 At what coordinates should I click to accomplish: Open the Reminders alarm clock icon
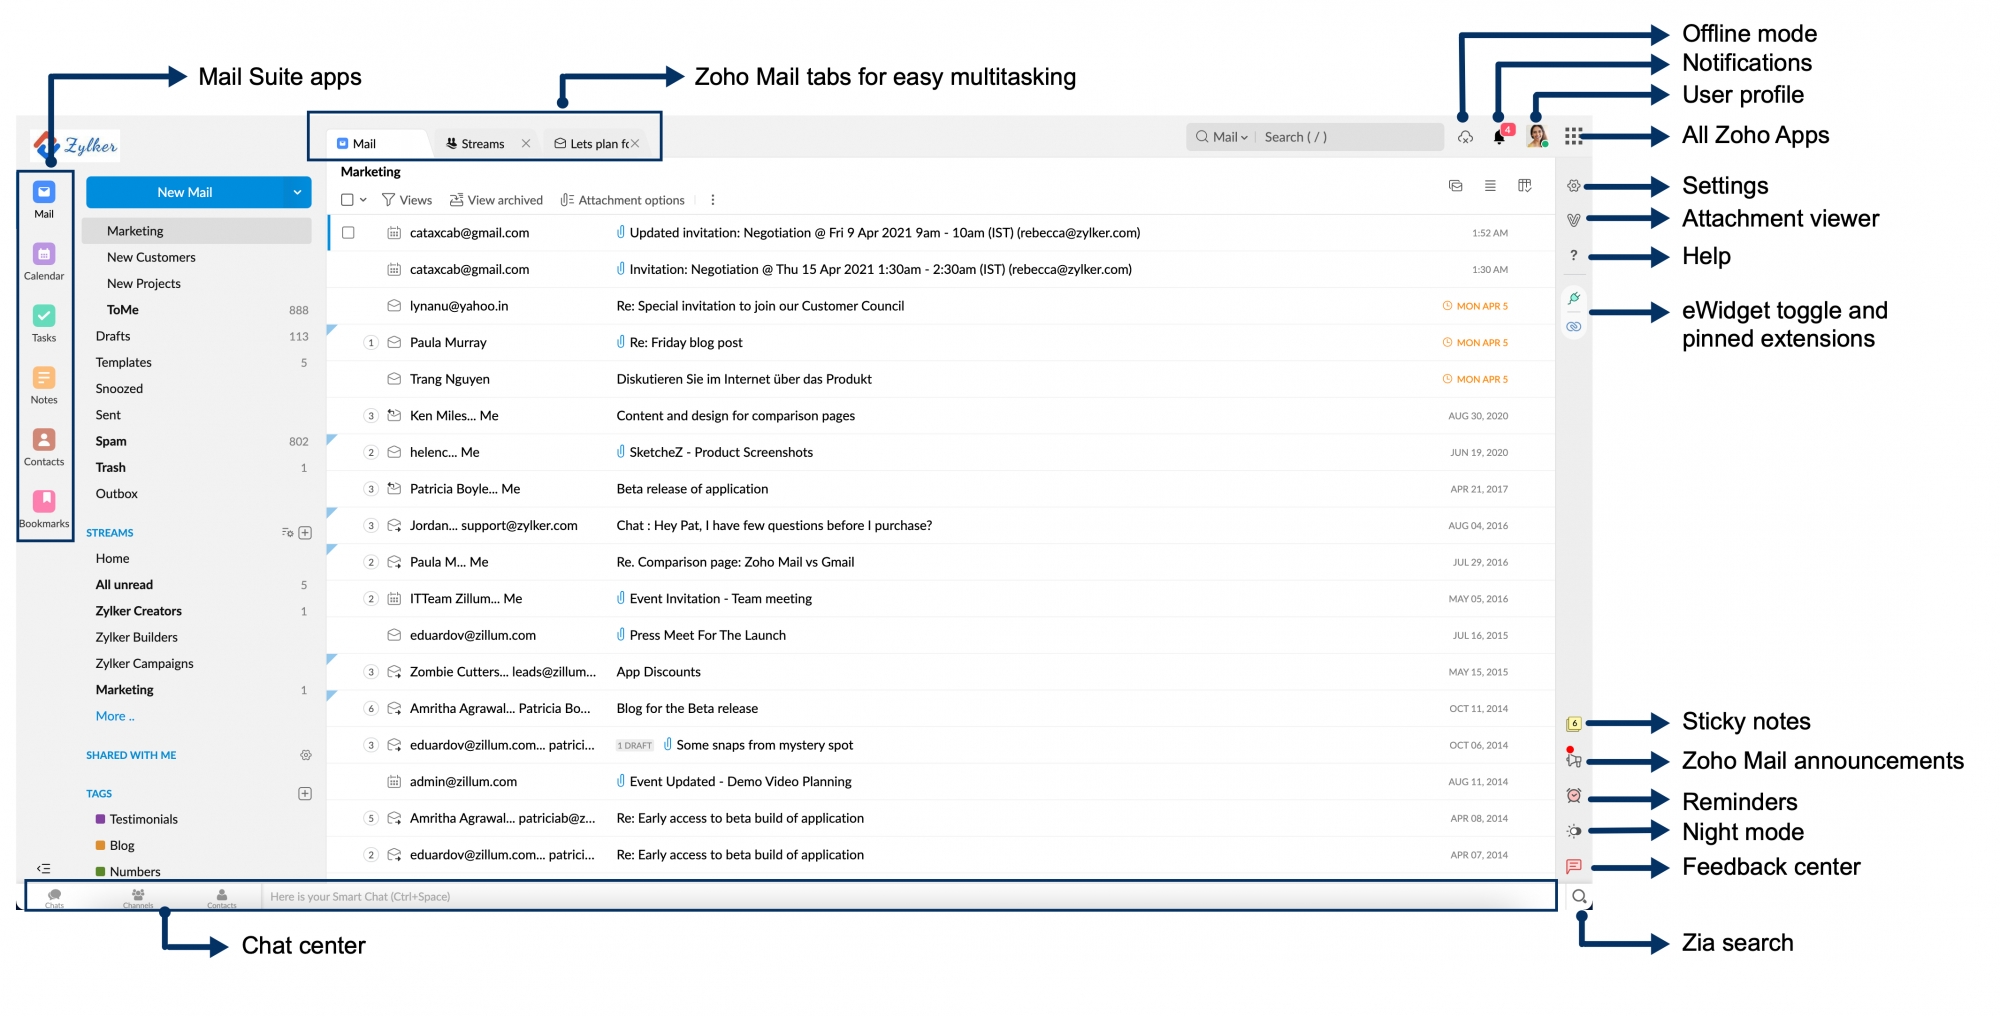1573,796
